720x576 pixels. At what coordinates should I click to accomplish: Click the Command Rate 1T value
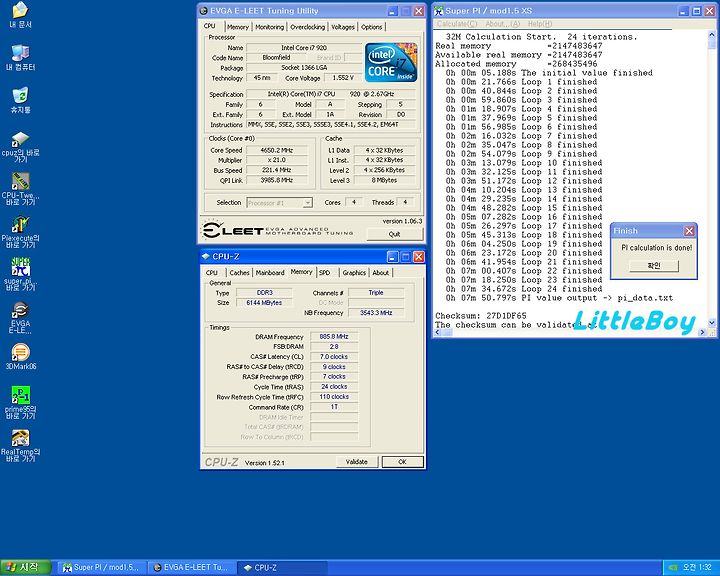(334, 407)
